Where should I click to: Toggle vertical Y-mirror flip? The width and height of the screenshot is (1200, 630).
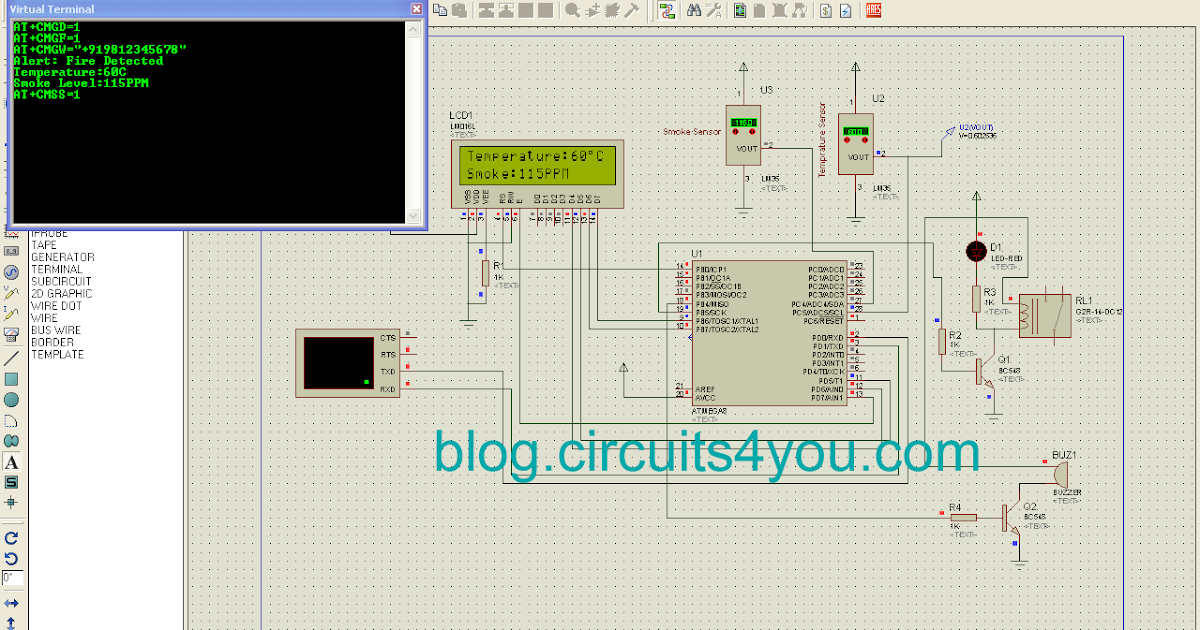(x=10, y=624)
